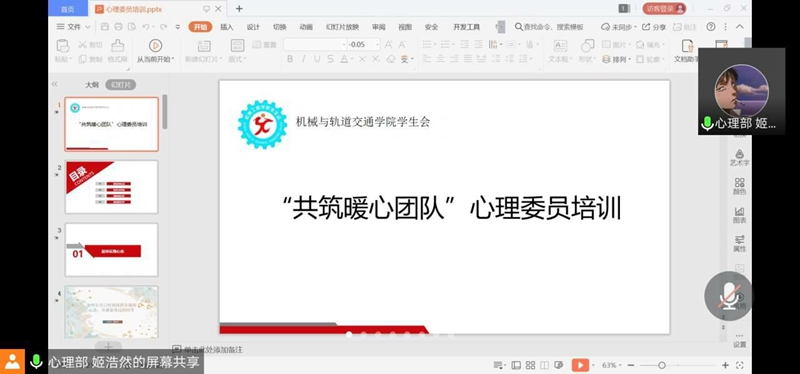Open the 幻灯片放映 ribbon tab

coord(342,27)
